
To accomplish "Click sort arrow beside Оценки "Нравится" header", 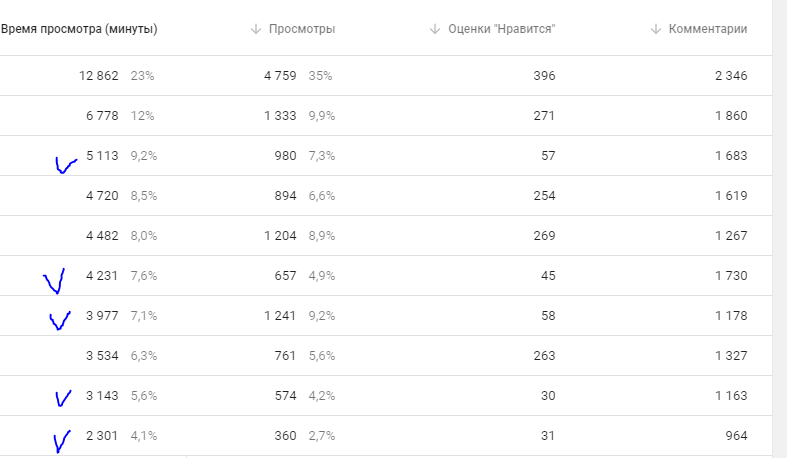I will tap(435, 29).
